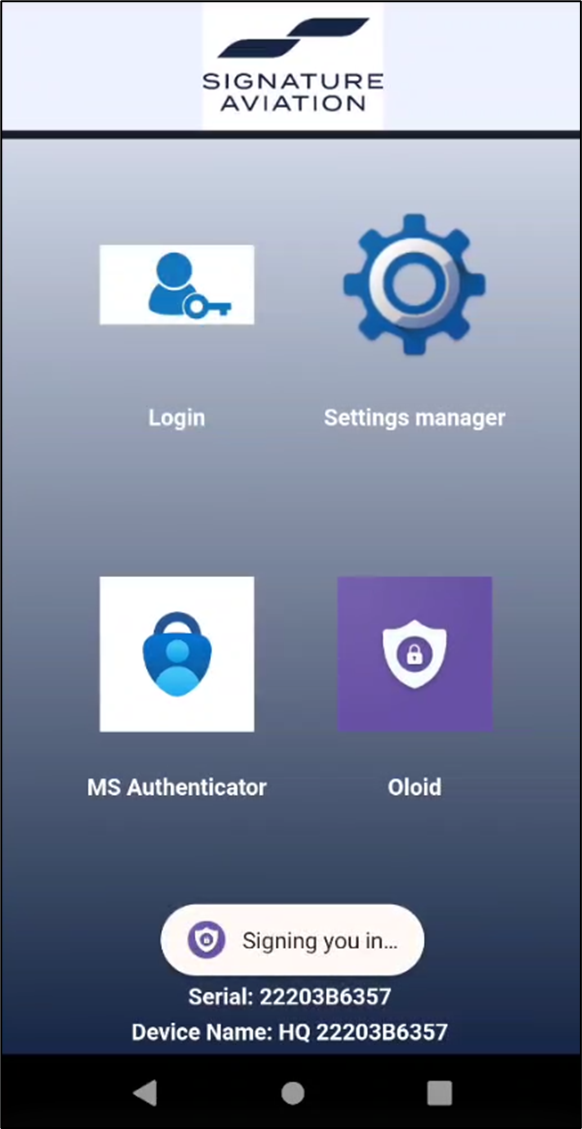Click the "Oloid" label text
582x1129 pixels.
tap(414, 787)
